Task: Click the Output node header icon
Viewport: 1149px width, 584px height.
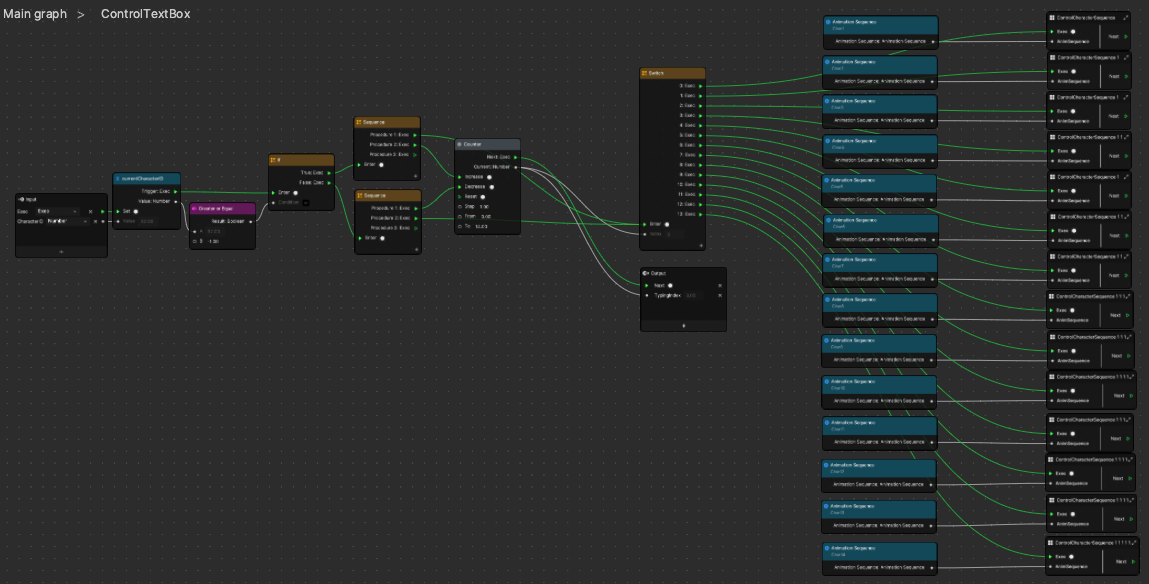Action: (x=646, y=273)
